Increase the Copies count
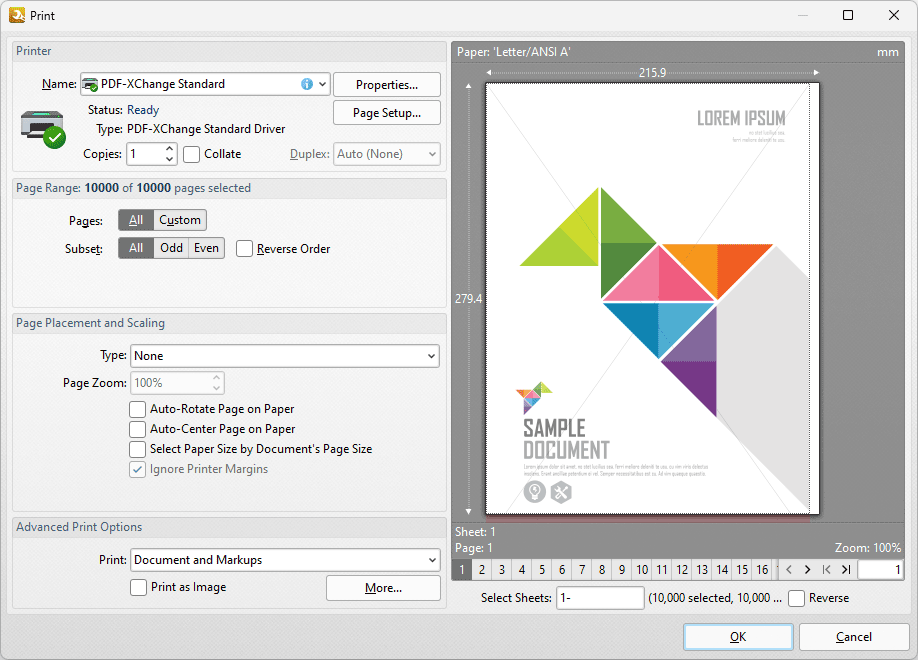The image size is (918, 660). 169,149
